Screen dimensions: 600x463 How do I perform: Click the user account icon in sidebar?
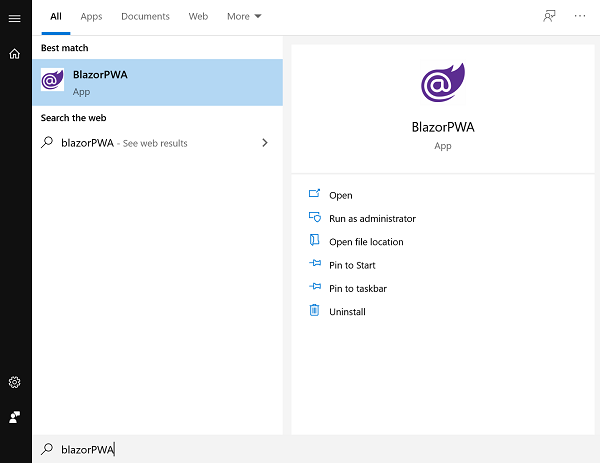[x=15, y=417]
